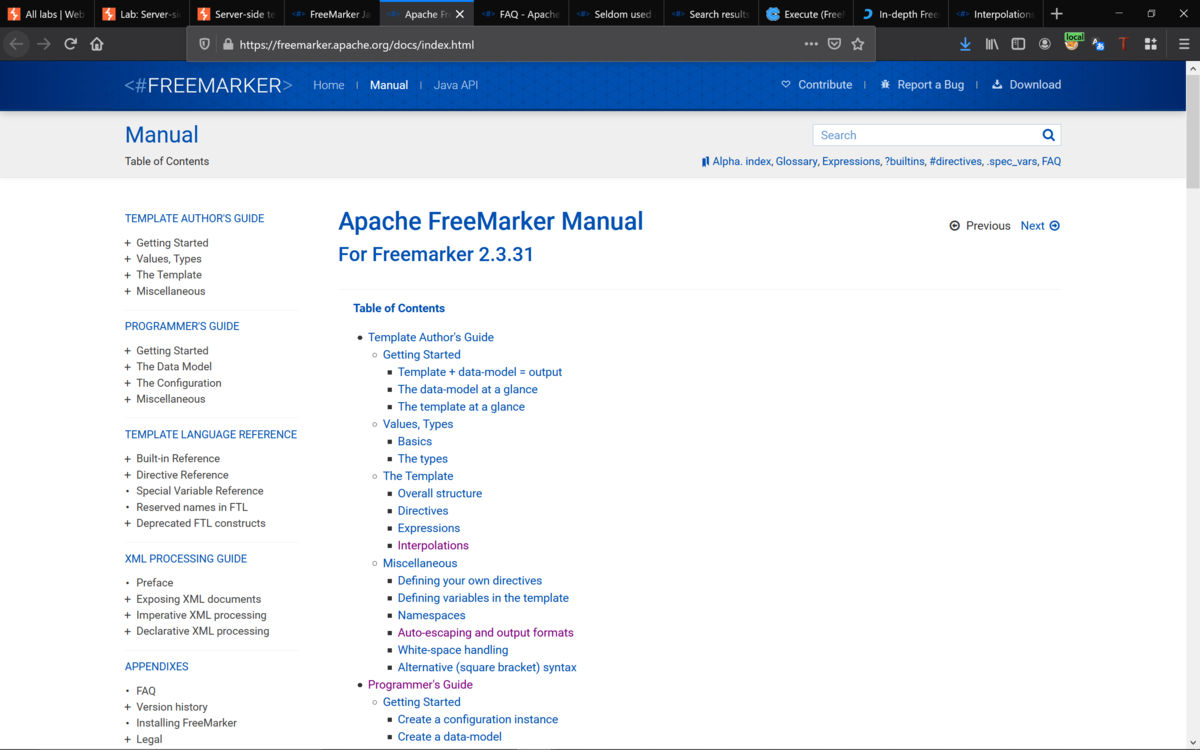Click the scrollbar down arrow

[x=1192, y=742]
